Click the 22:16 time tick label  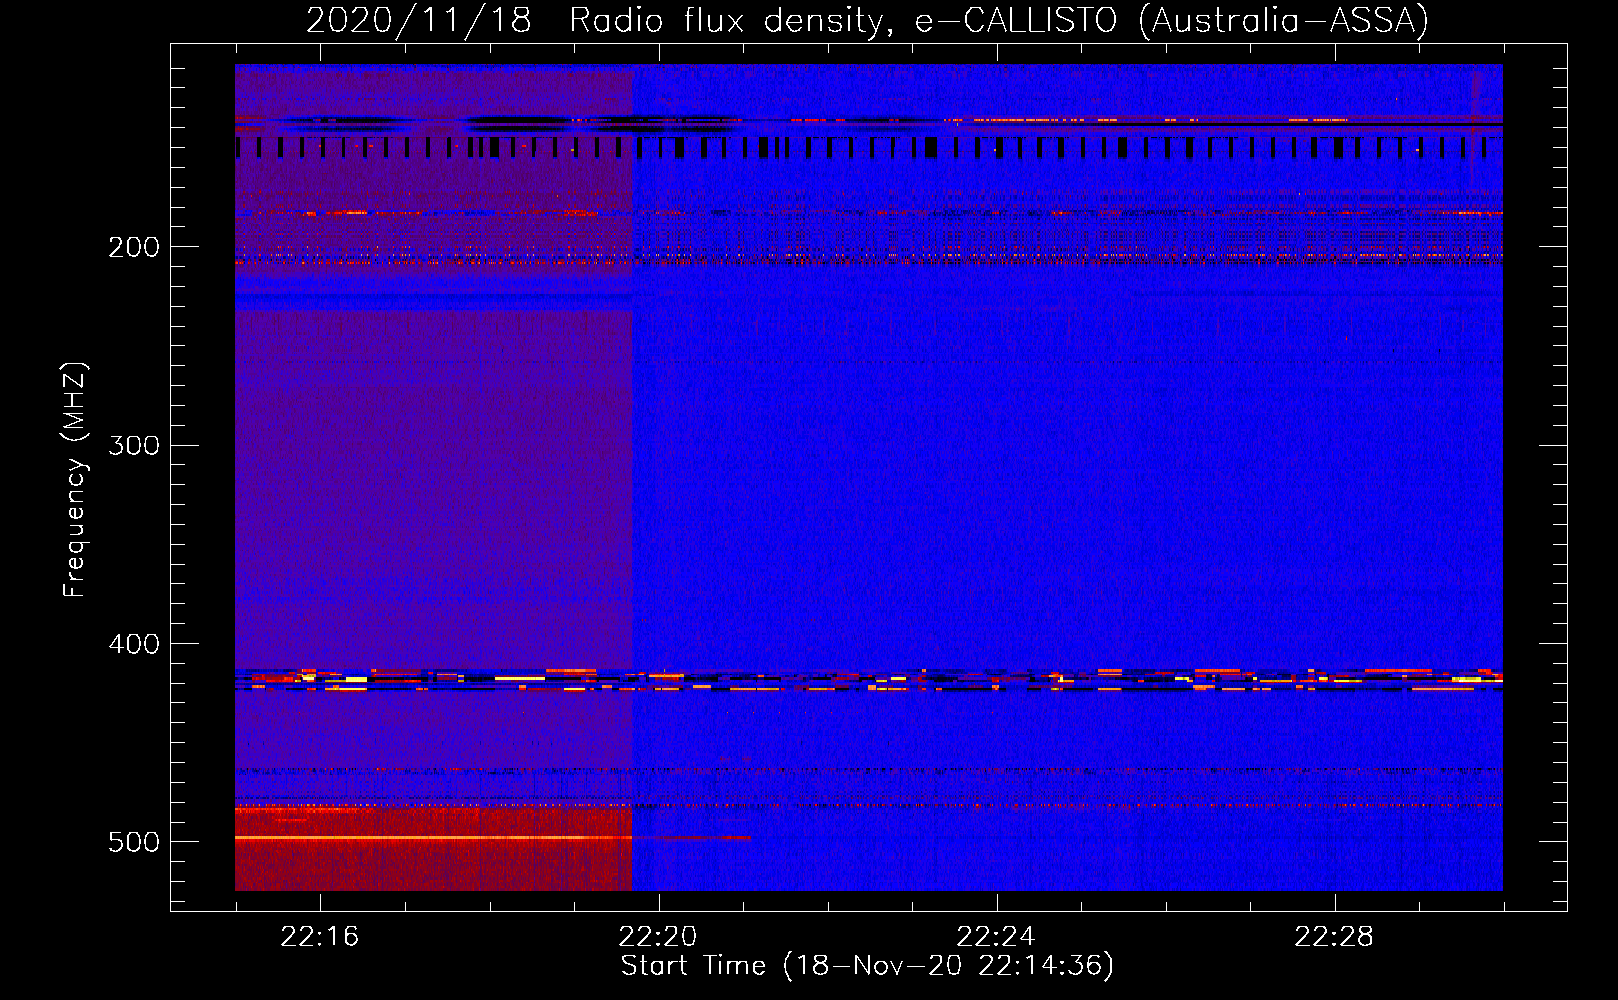coord(320,937)
